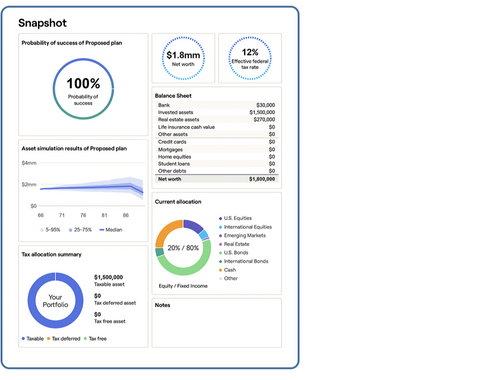Click the $30,000 Bank value

coord(266,105)
